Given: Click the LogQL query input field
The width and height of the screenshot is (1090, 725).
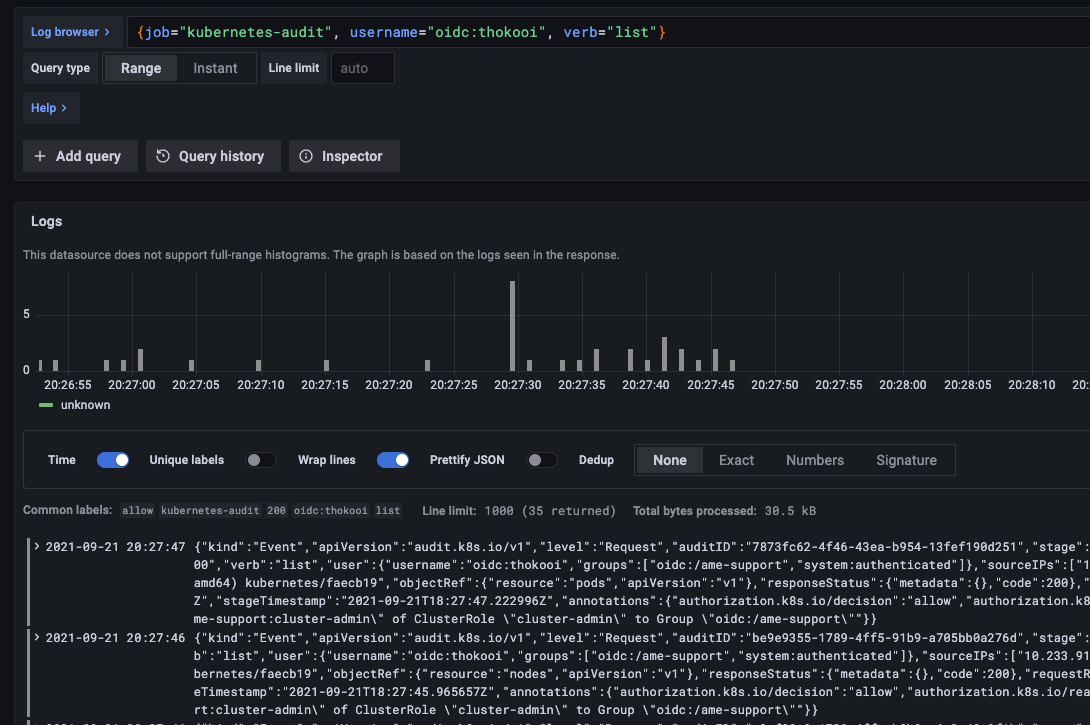Looking at the screenshot, I should click(x=608, y=32).
